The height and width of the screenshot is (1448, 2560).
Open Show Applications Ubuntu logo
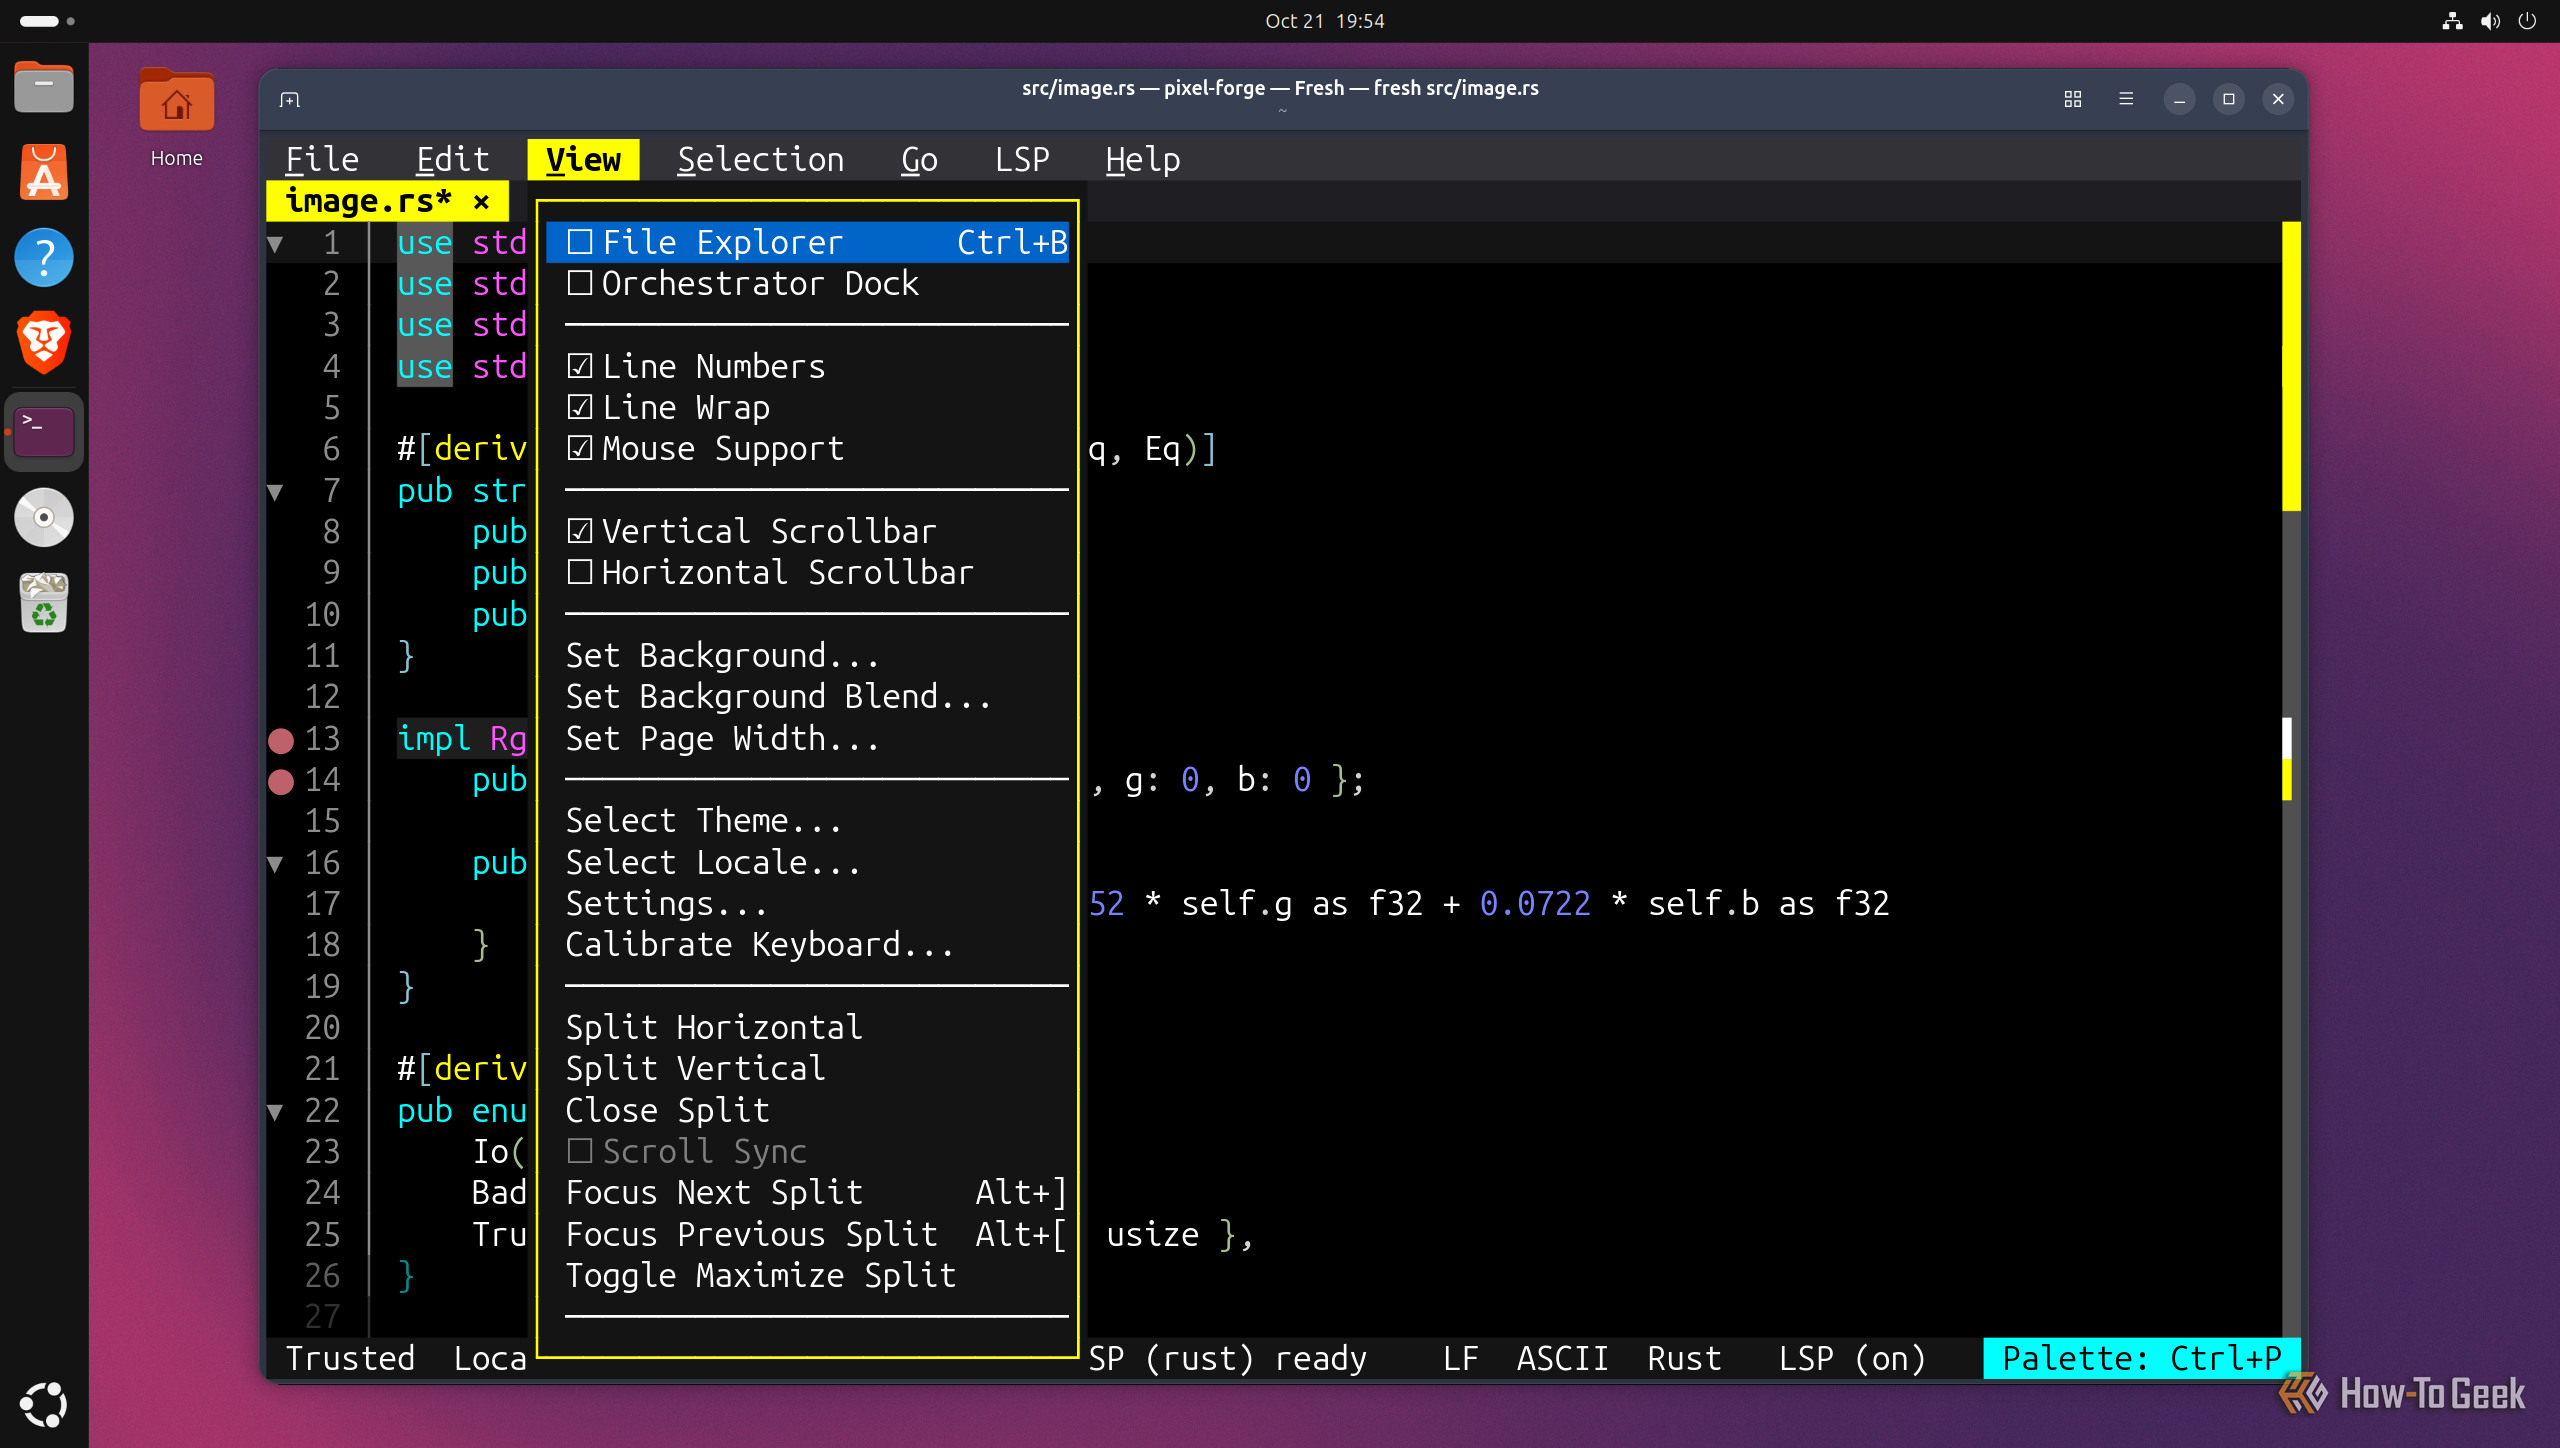[43, 1404]
